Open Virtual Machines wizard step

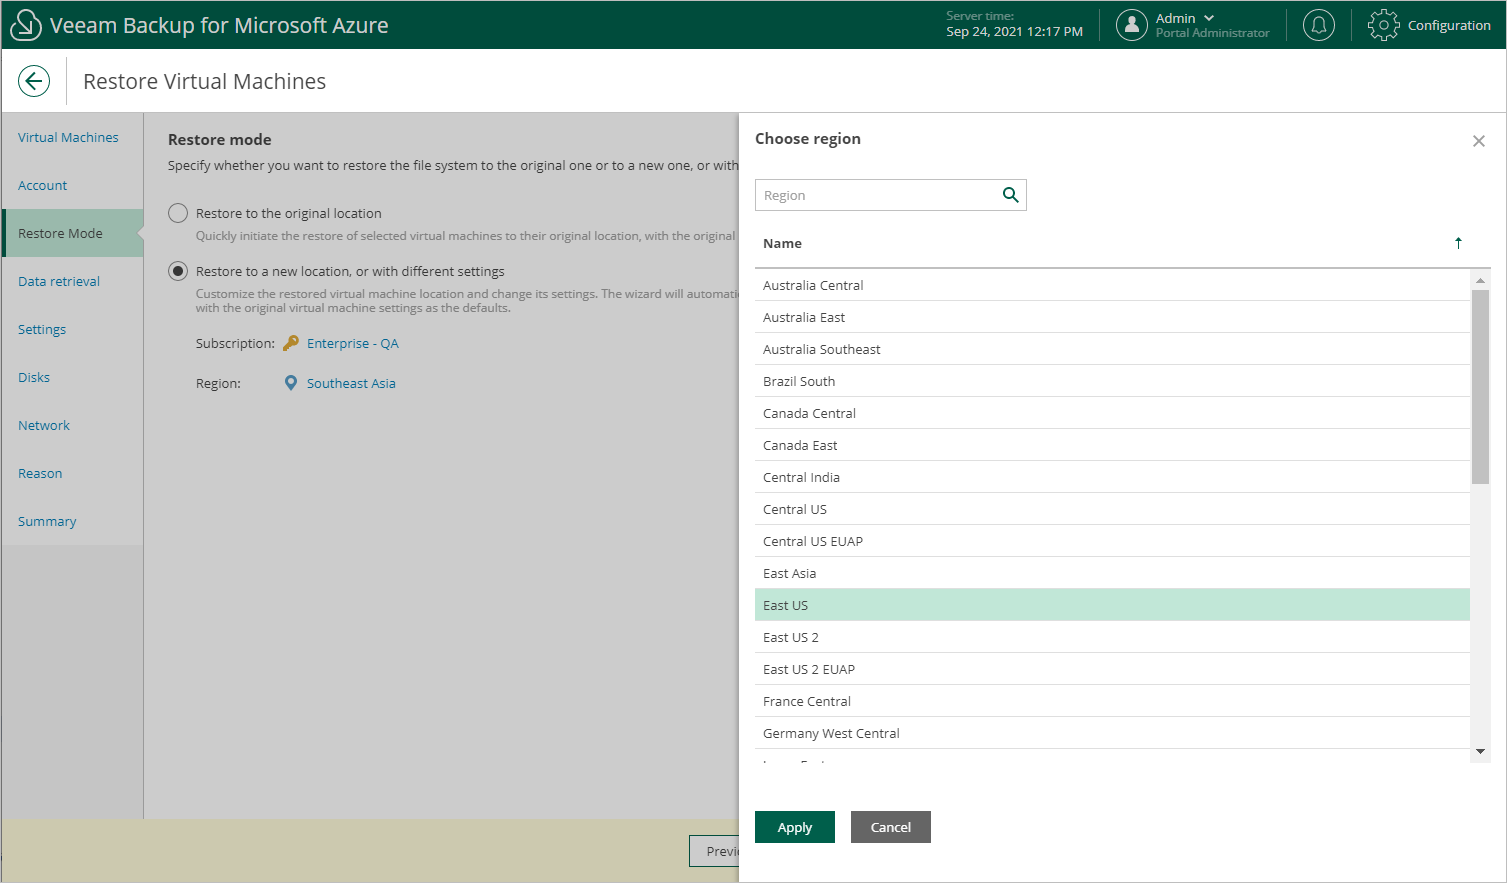coord(68,137)
